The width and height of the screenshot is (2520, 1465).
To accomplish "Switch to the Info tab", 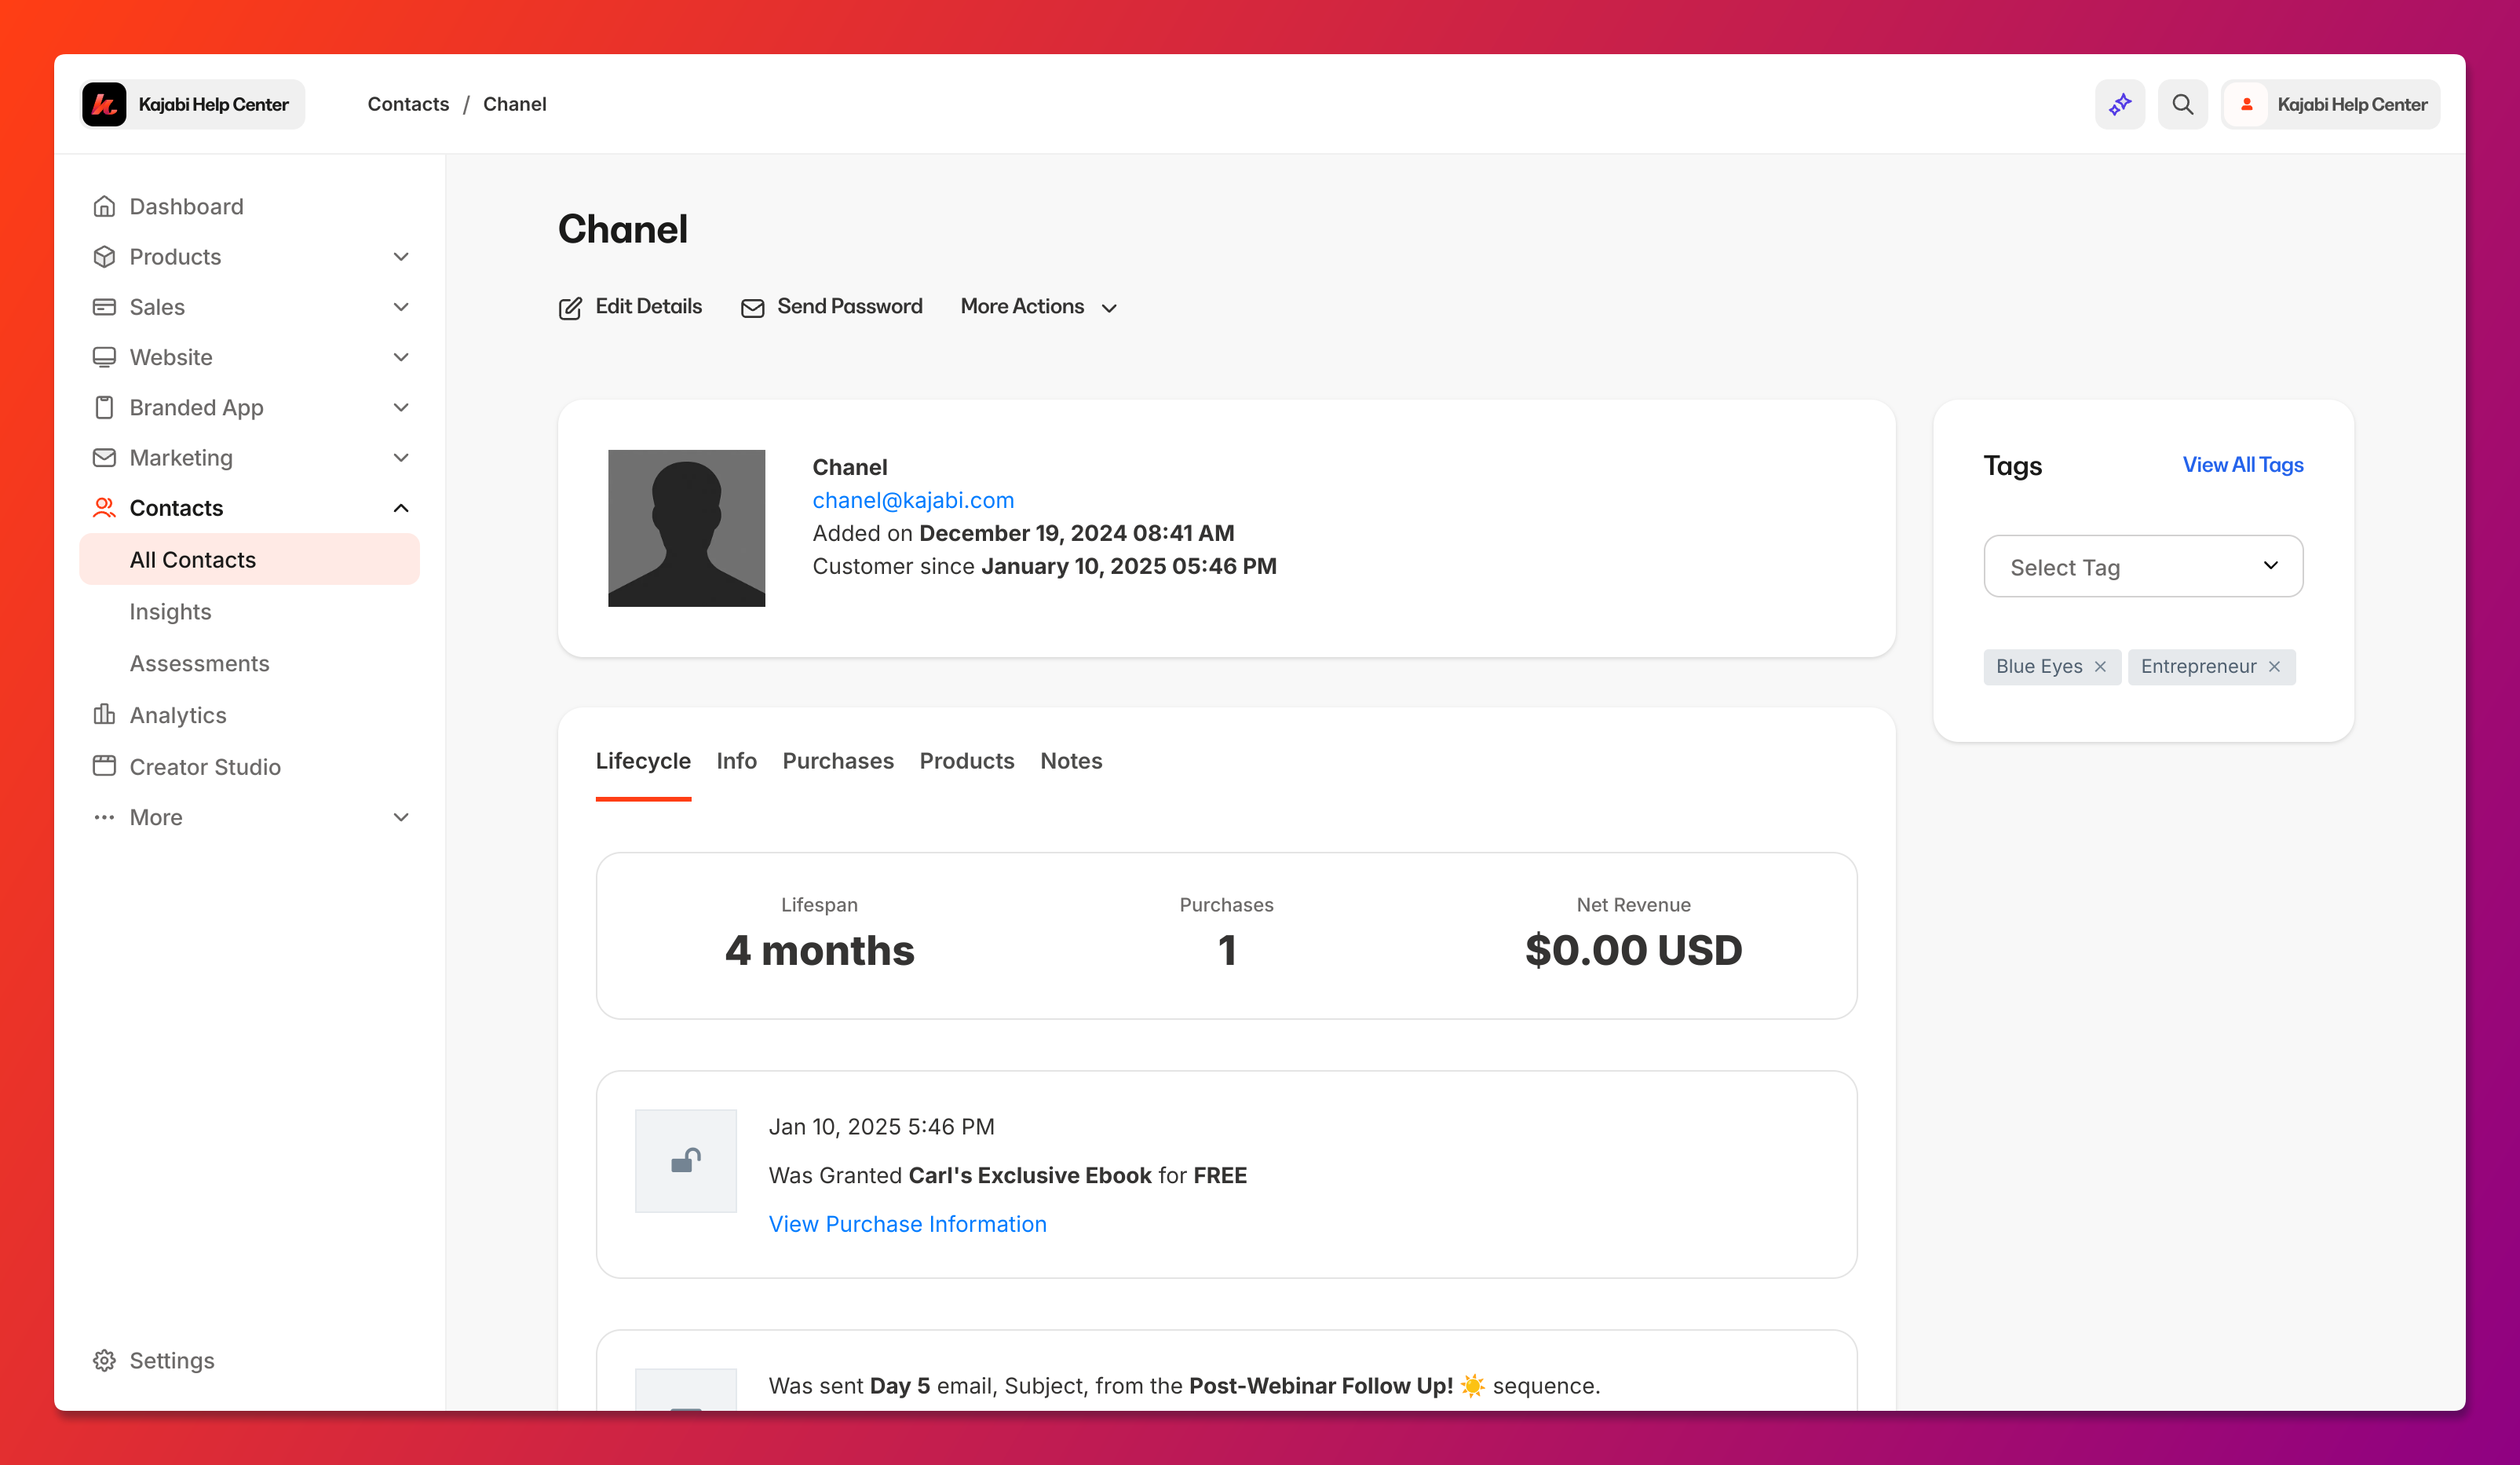I will pyautogui.click(x=736, y=761).
